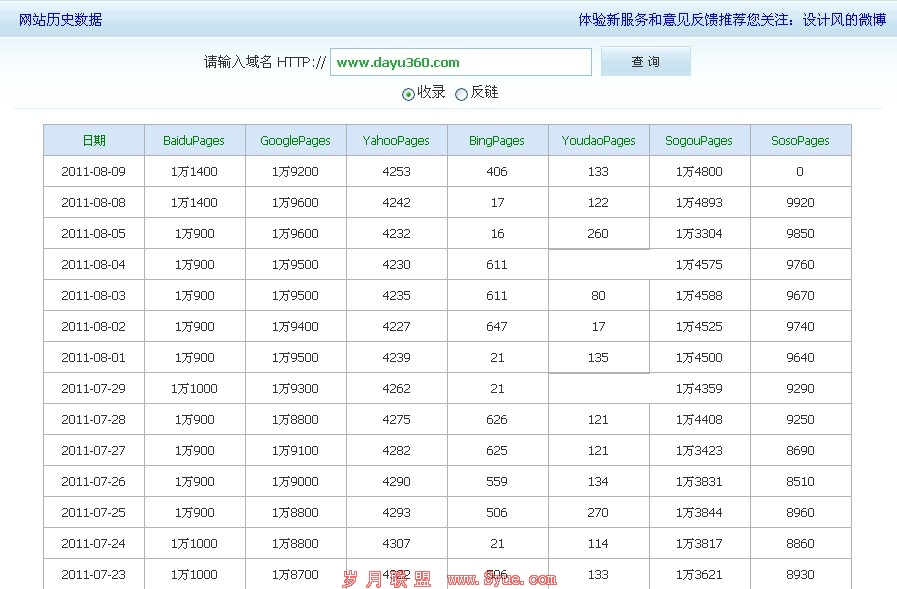The image size is (897, 589).
Task: Click the SosoPages column header
Action: pyautogui.click(x=800, y=141)
